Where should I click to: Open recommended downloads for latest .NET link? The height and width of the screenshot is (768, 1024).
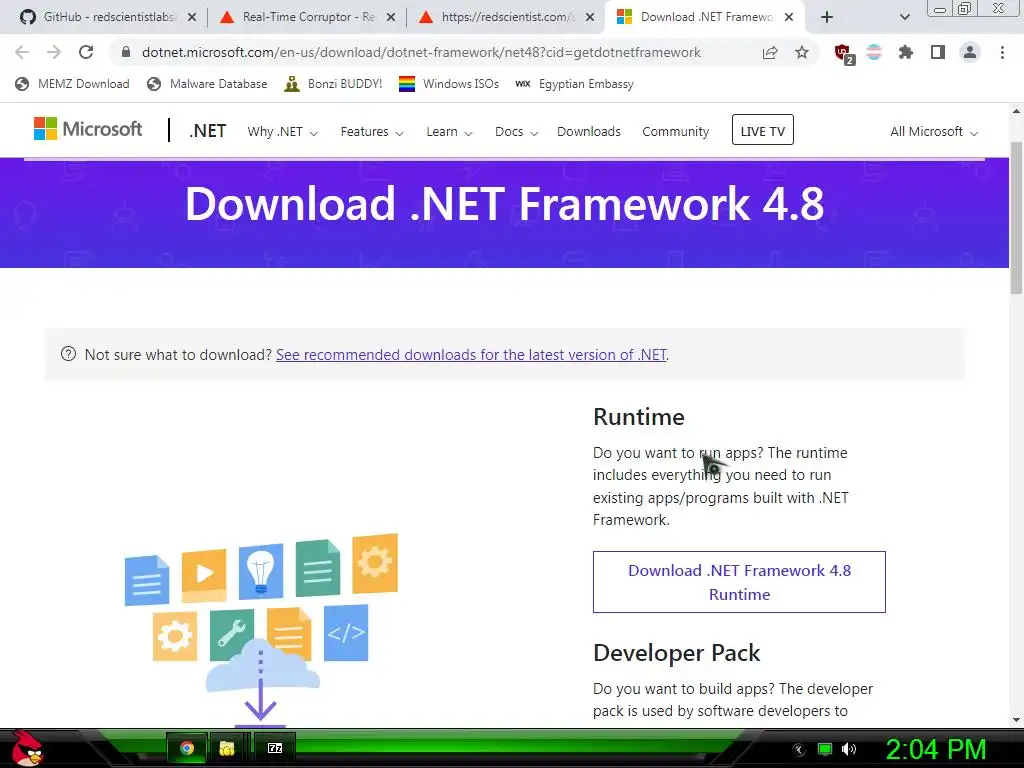[471, 355]
